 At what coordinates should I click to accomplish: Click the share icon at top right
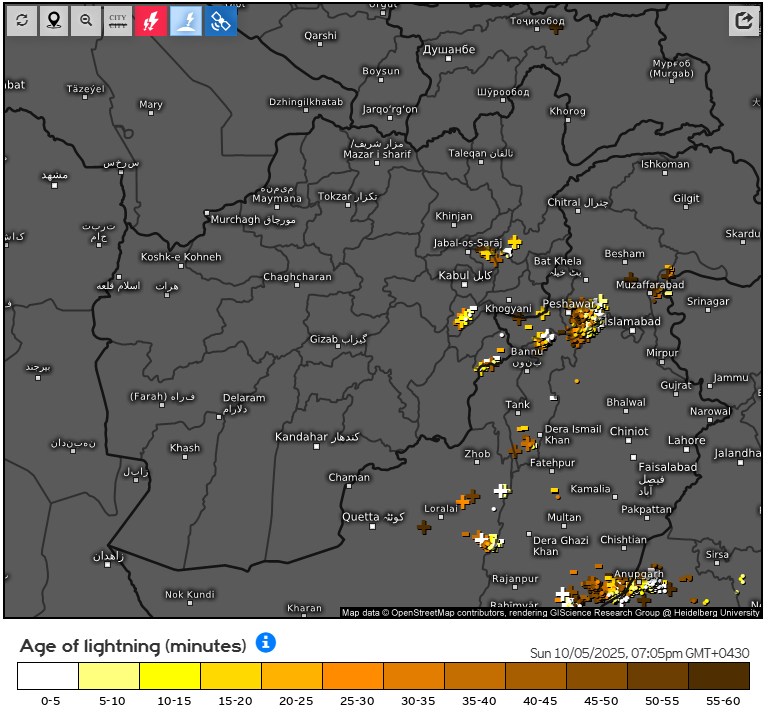[744, 20]
